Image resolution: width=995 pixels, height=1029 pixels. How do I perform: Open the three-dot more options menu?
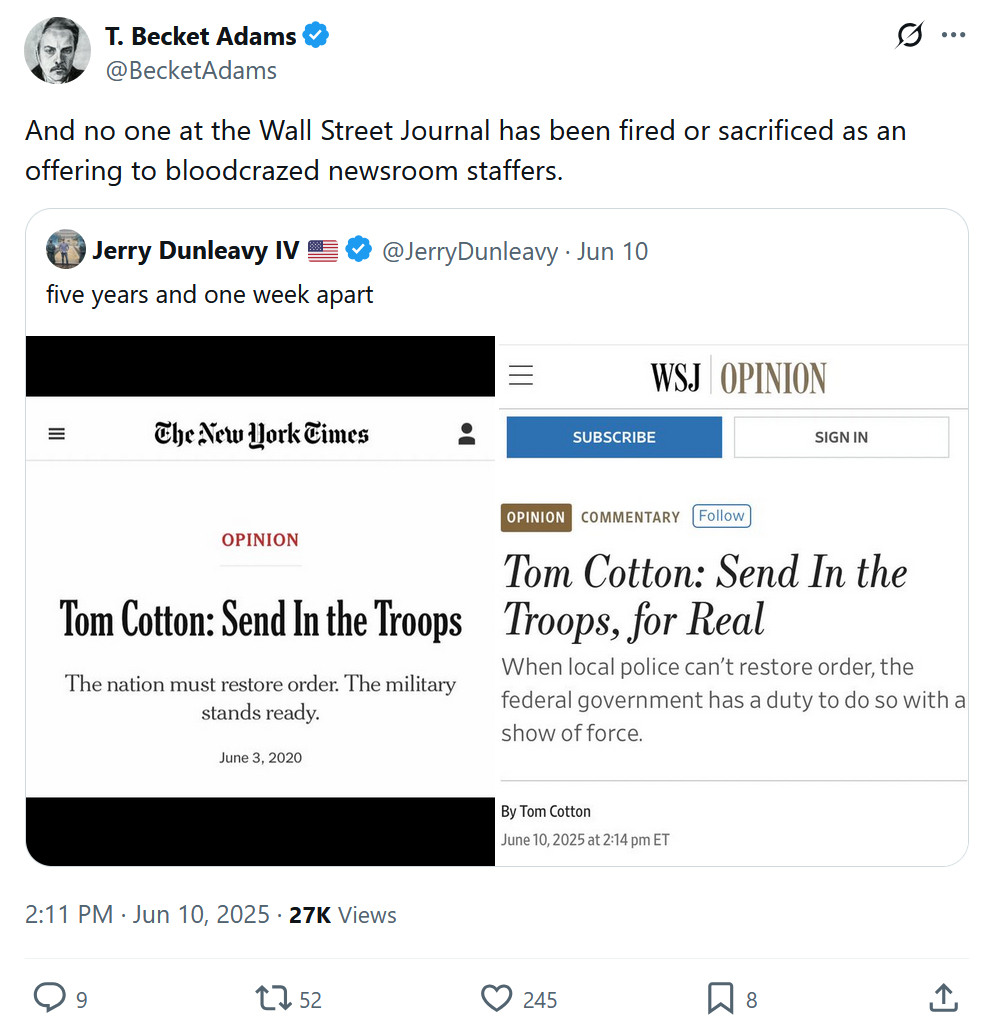click(953, 36)
